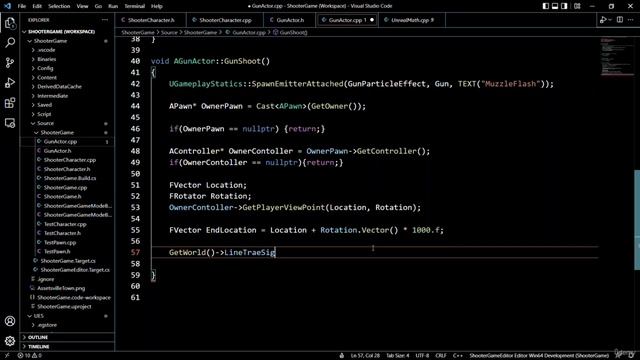The image size is (640, 360).
Task: Split the editor right
Action: (620, 20)
